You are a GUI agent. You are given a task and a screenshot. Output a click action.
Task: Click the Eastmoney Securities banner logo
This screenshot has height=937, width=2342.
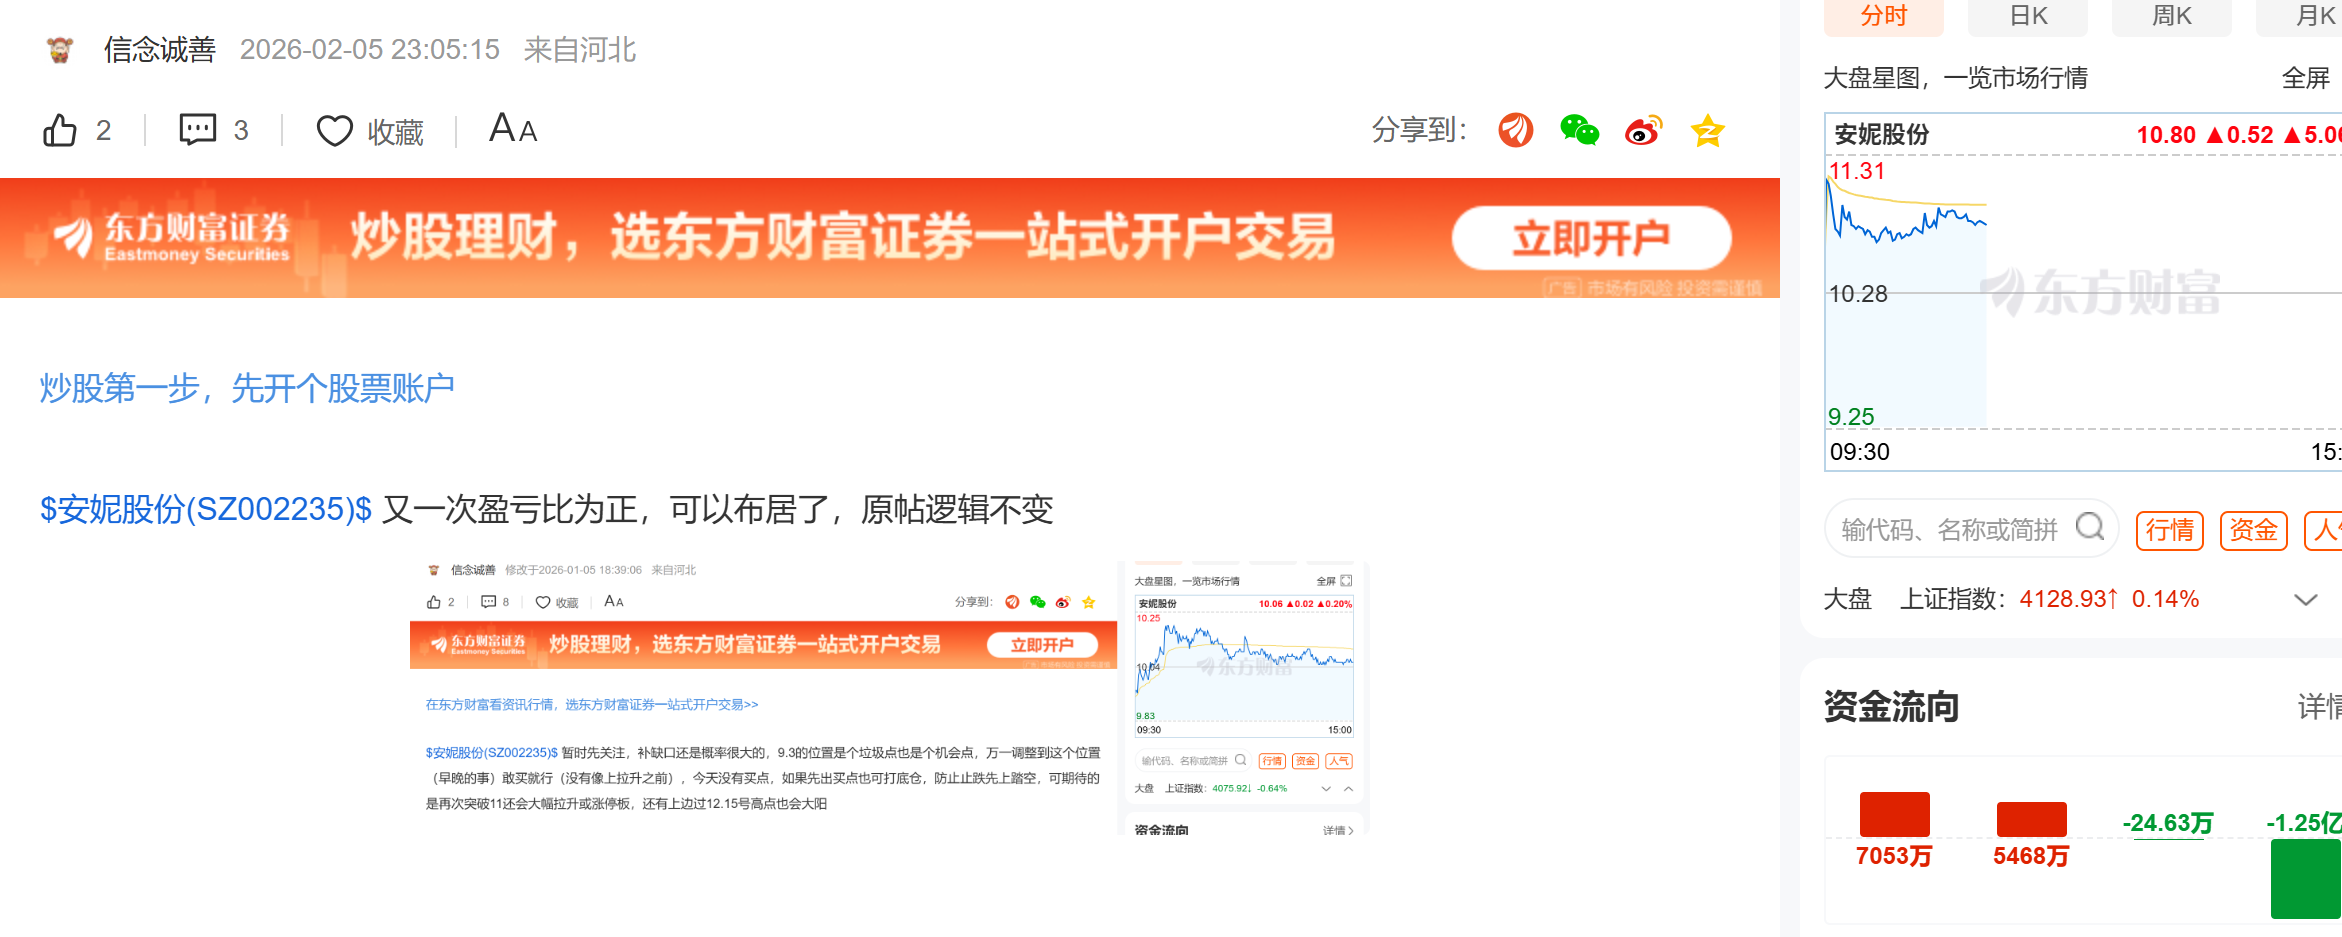coord(172,238)
